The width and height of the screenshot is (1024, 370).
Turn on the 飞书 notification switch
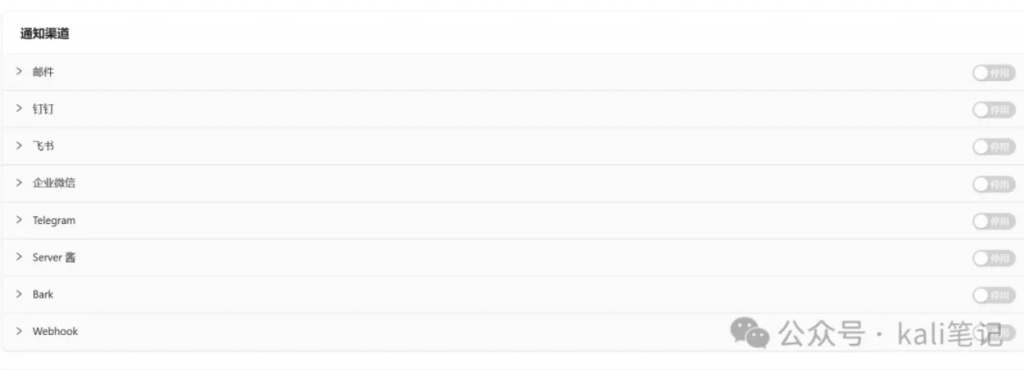(994, 147)
